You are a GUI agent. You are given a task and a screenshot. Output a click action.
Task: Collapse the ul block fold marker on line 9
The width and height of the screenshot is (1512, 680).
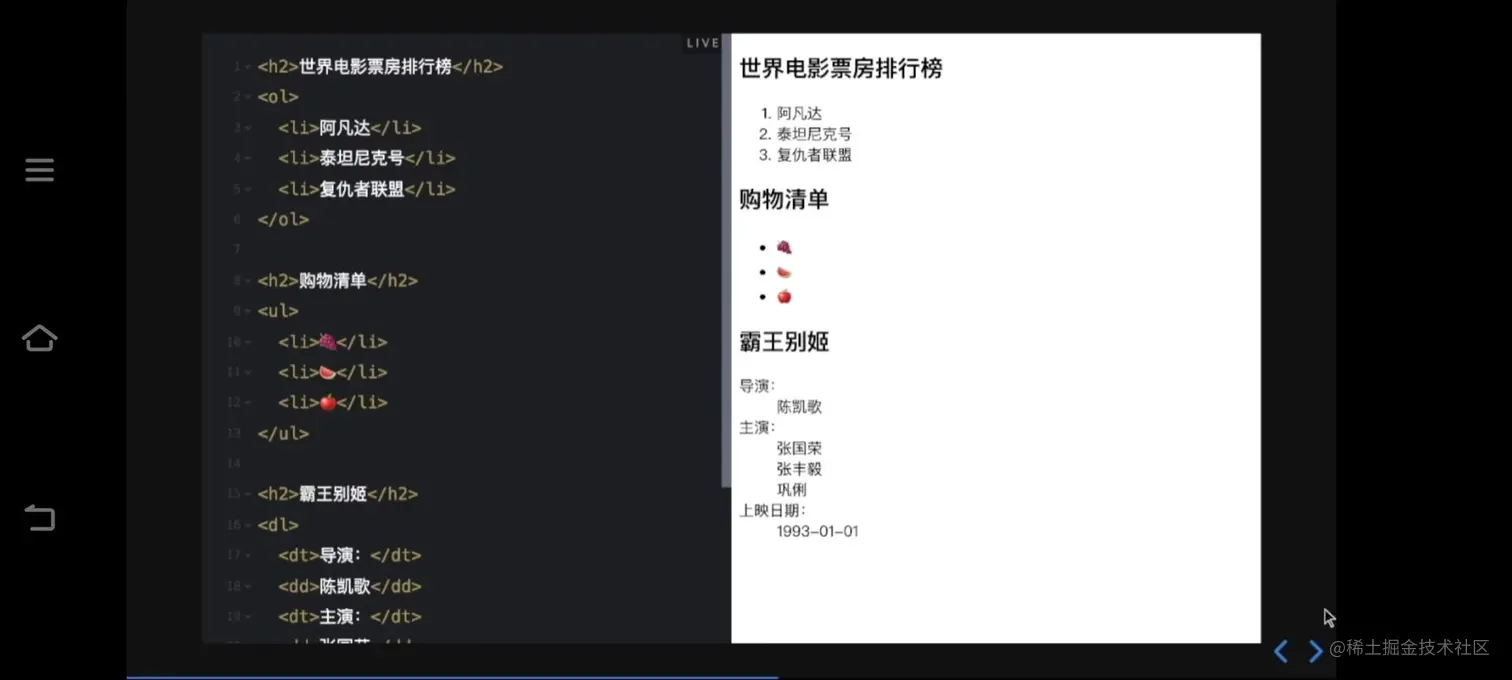246,310
